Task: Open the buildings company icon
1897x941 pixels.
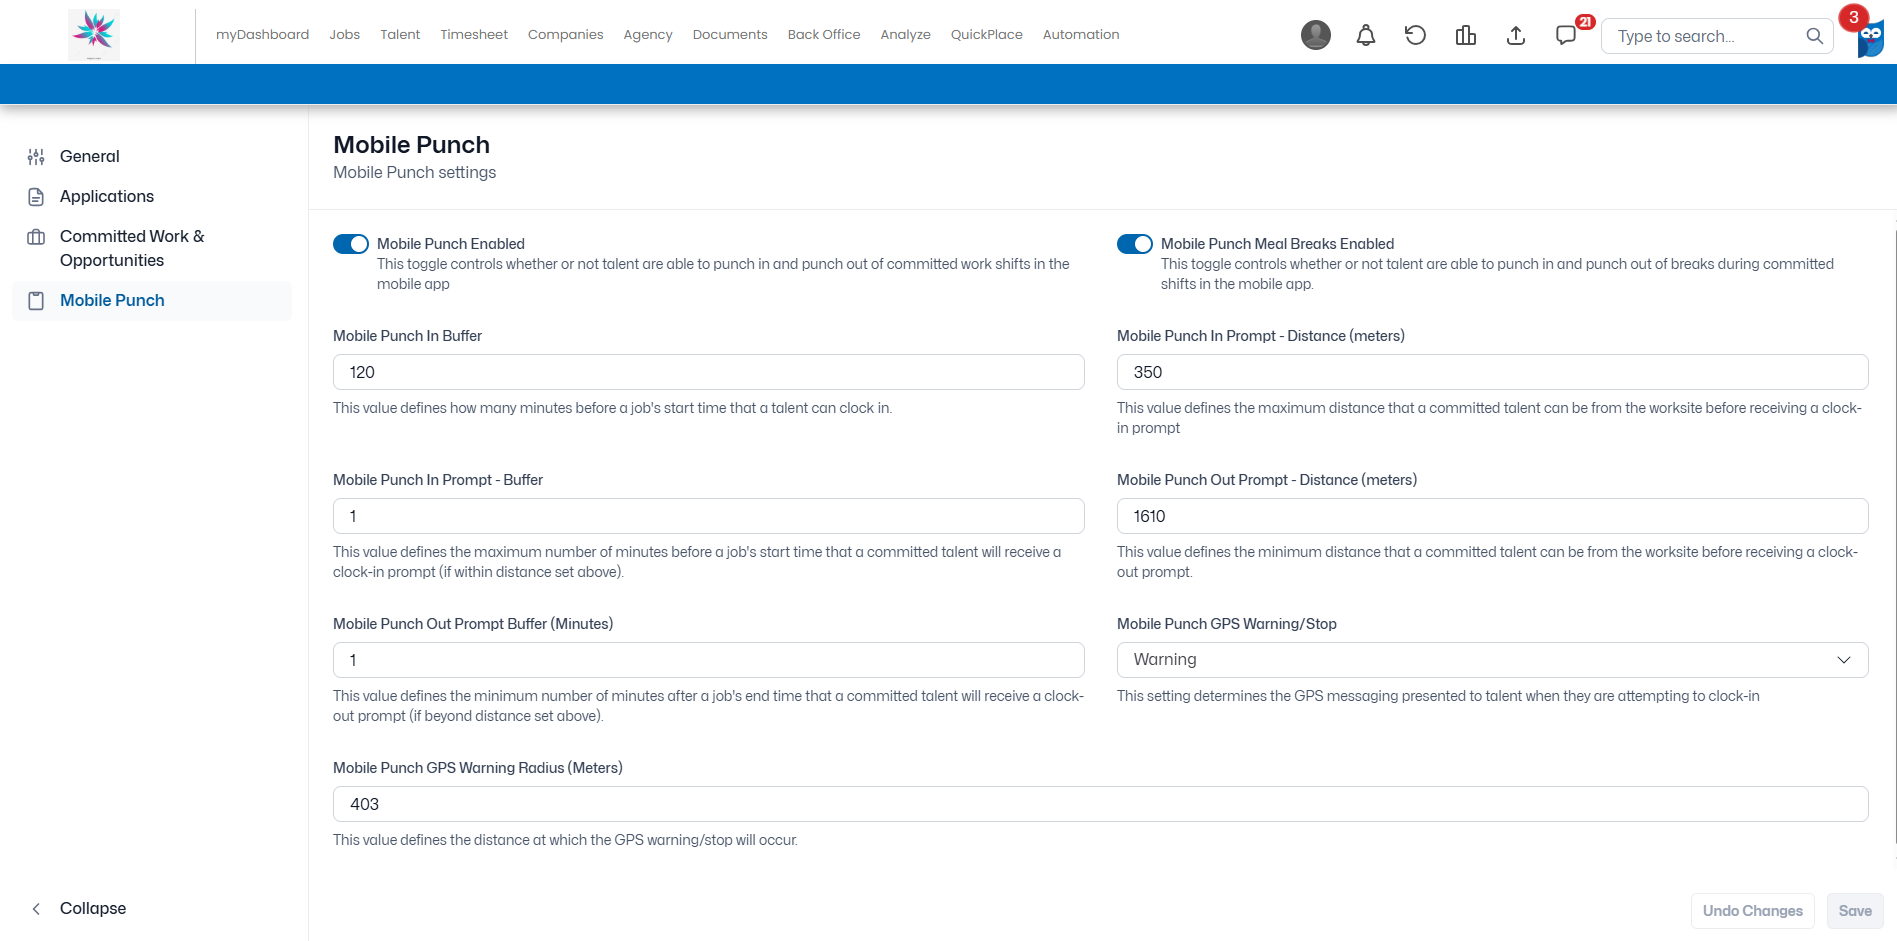Action: point(1466,35)
